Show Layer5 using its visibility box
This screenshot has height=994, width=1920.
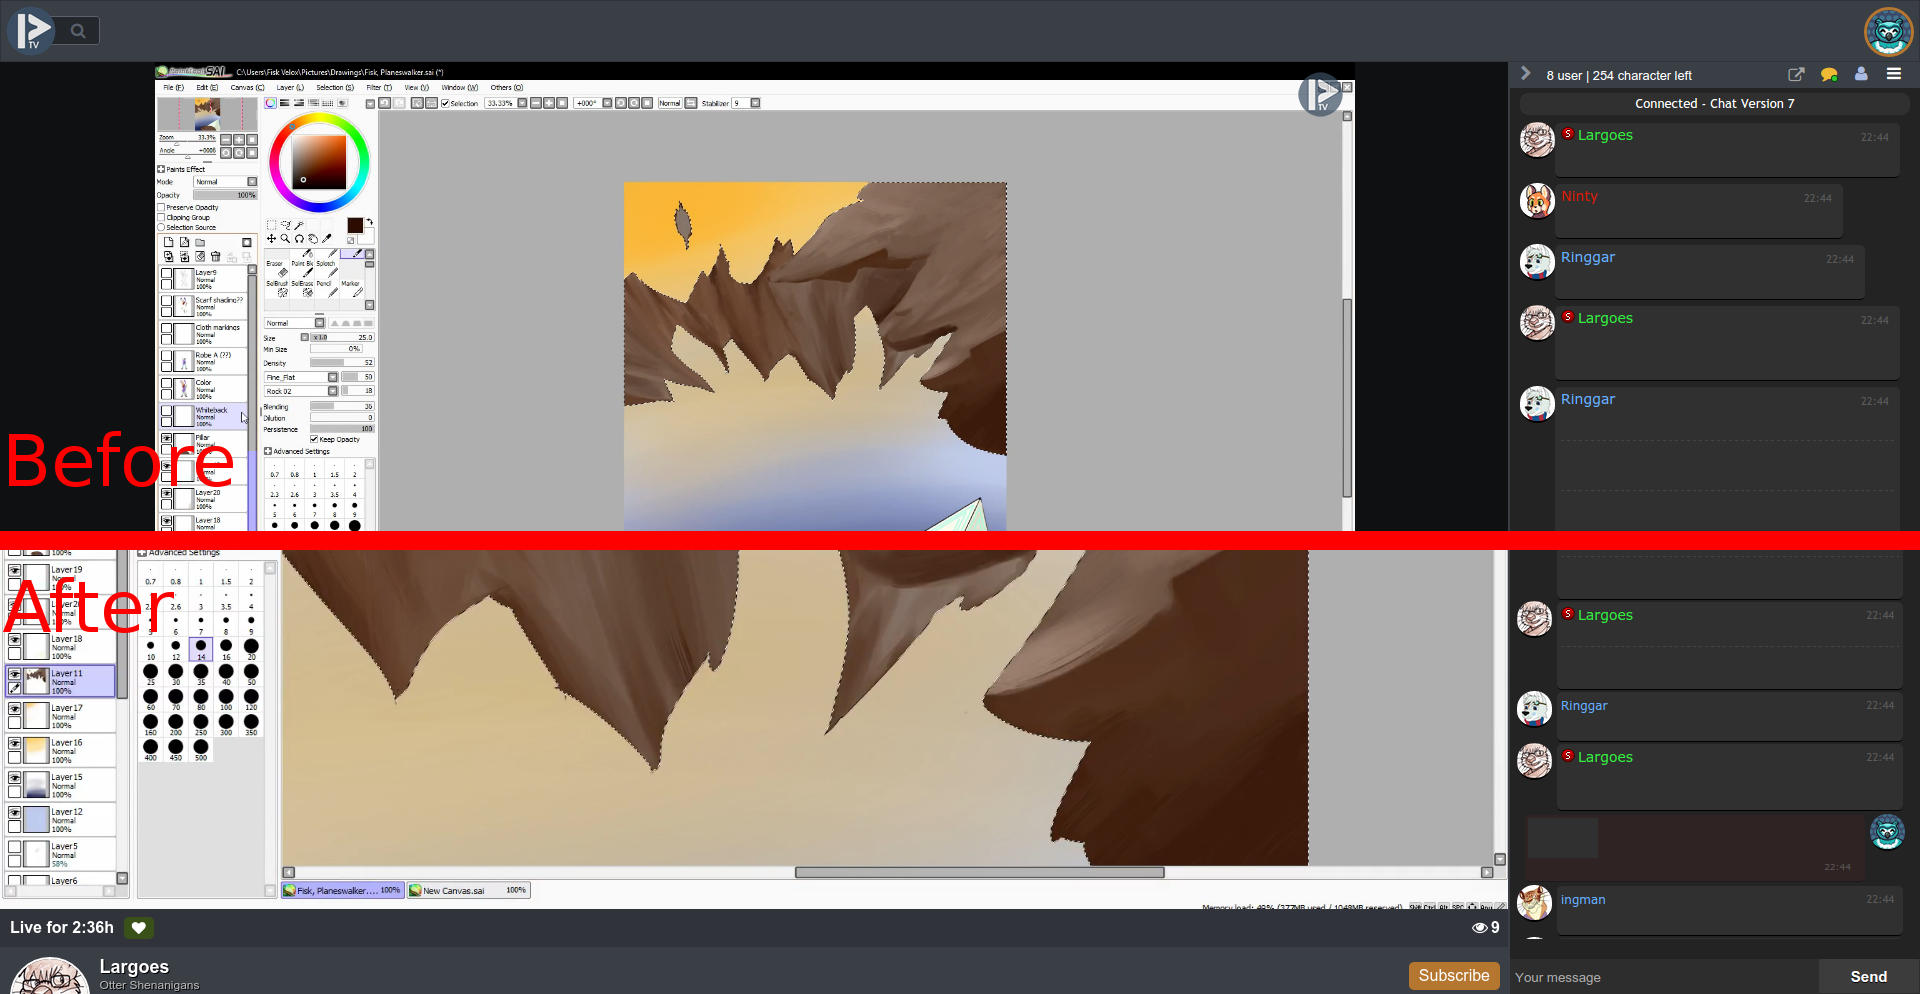14,846
